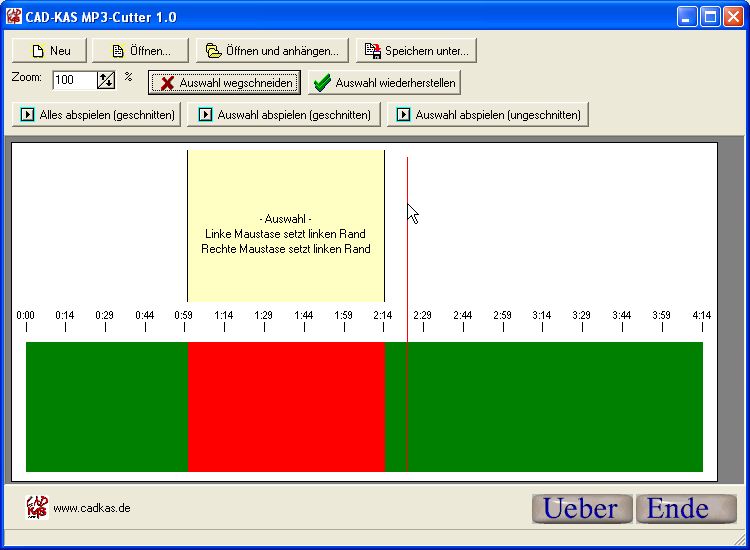Open the Ueber about button

pyautogui.click(x=581, y=508)
